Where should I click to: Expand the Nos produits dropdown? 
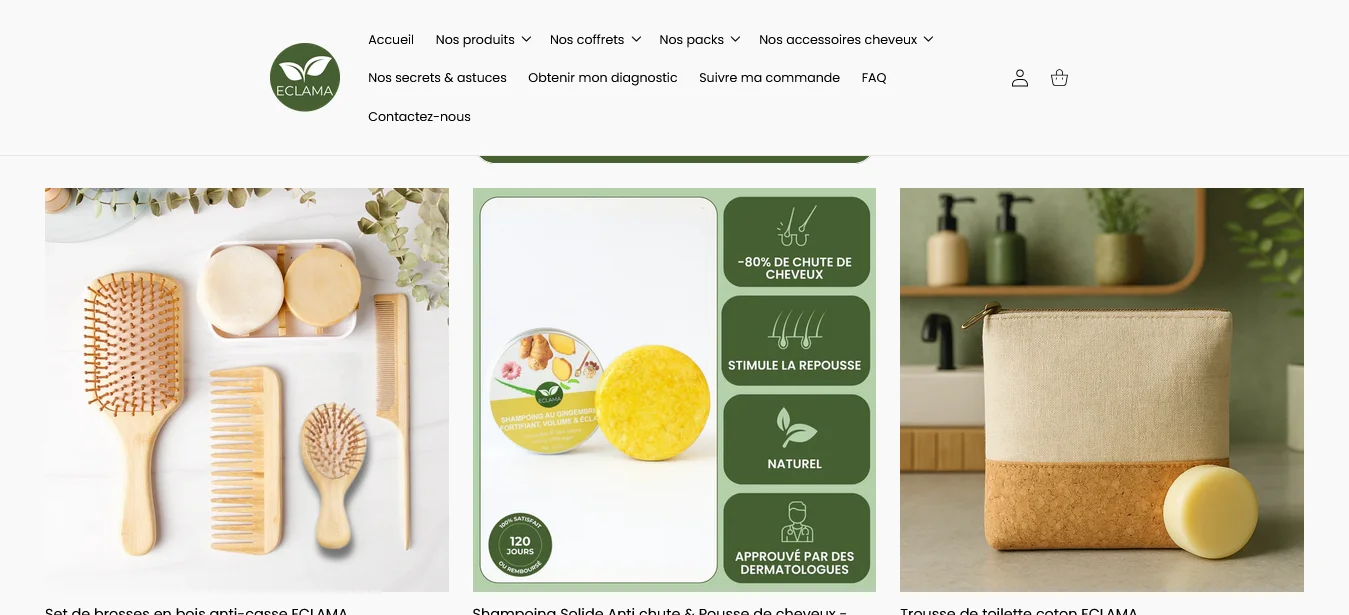(483, 40)
